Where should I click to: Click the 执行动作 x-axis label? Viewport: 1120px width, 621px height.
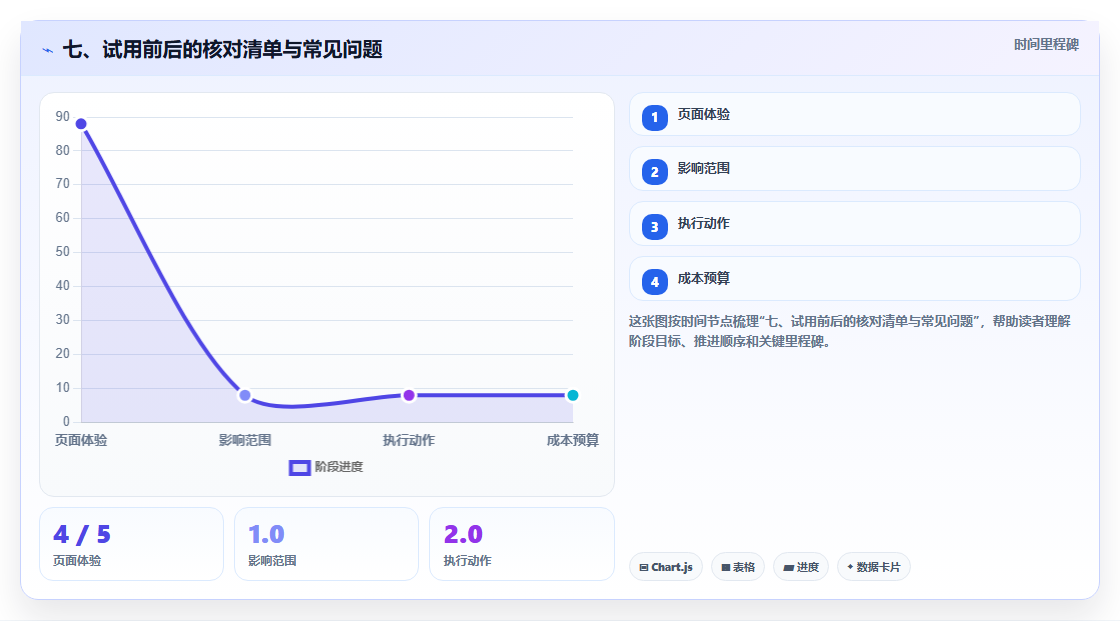click(x=409, y=440)
